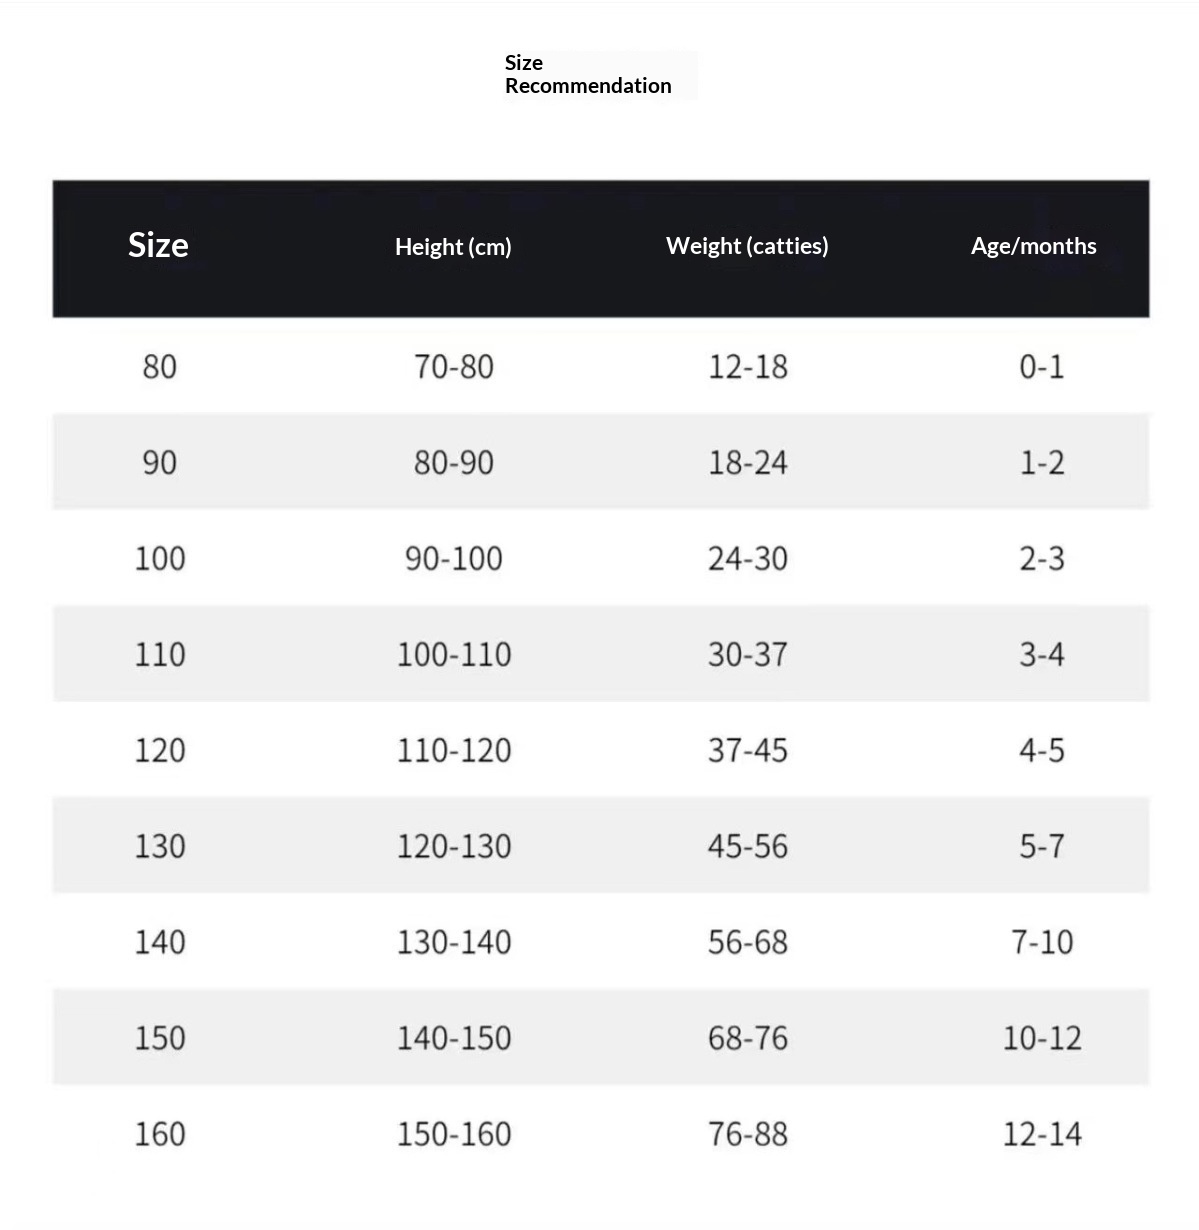Select the weight cell reading 12-18
Screen dimensions: 1199x1230
coord(748,367)
